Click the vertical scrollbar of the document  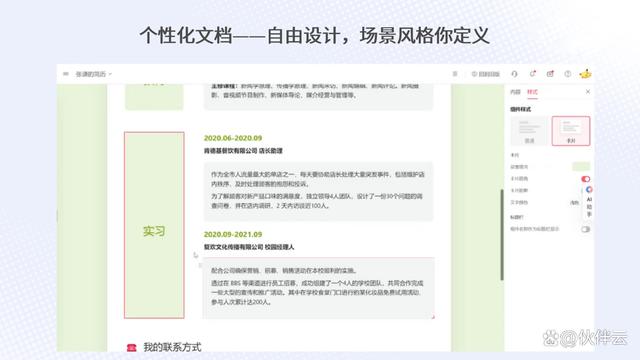pos(502,235)
